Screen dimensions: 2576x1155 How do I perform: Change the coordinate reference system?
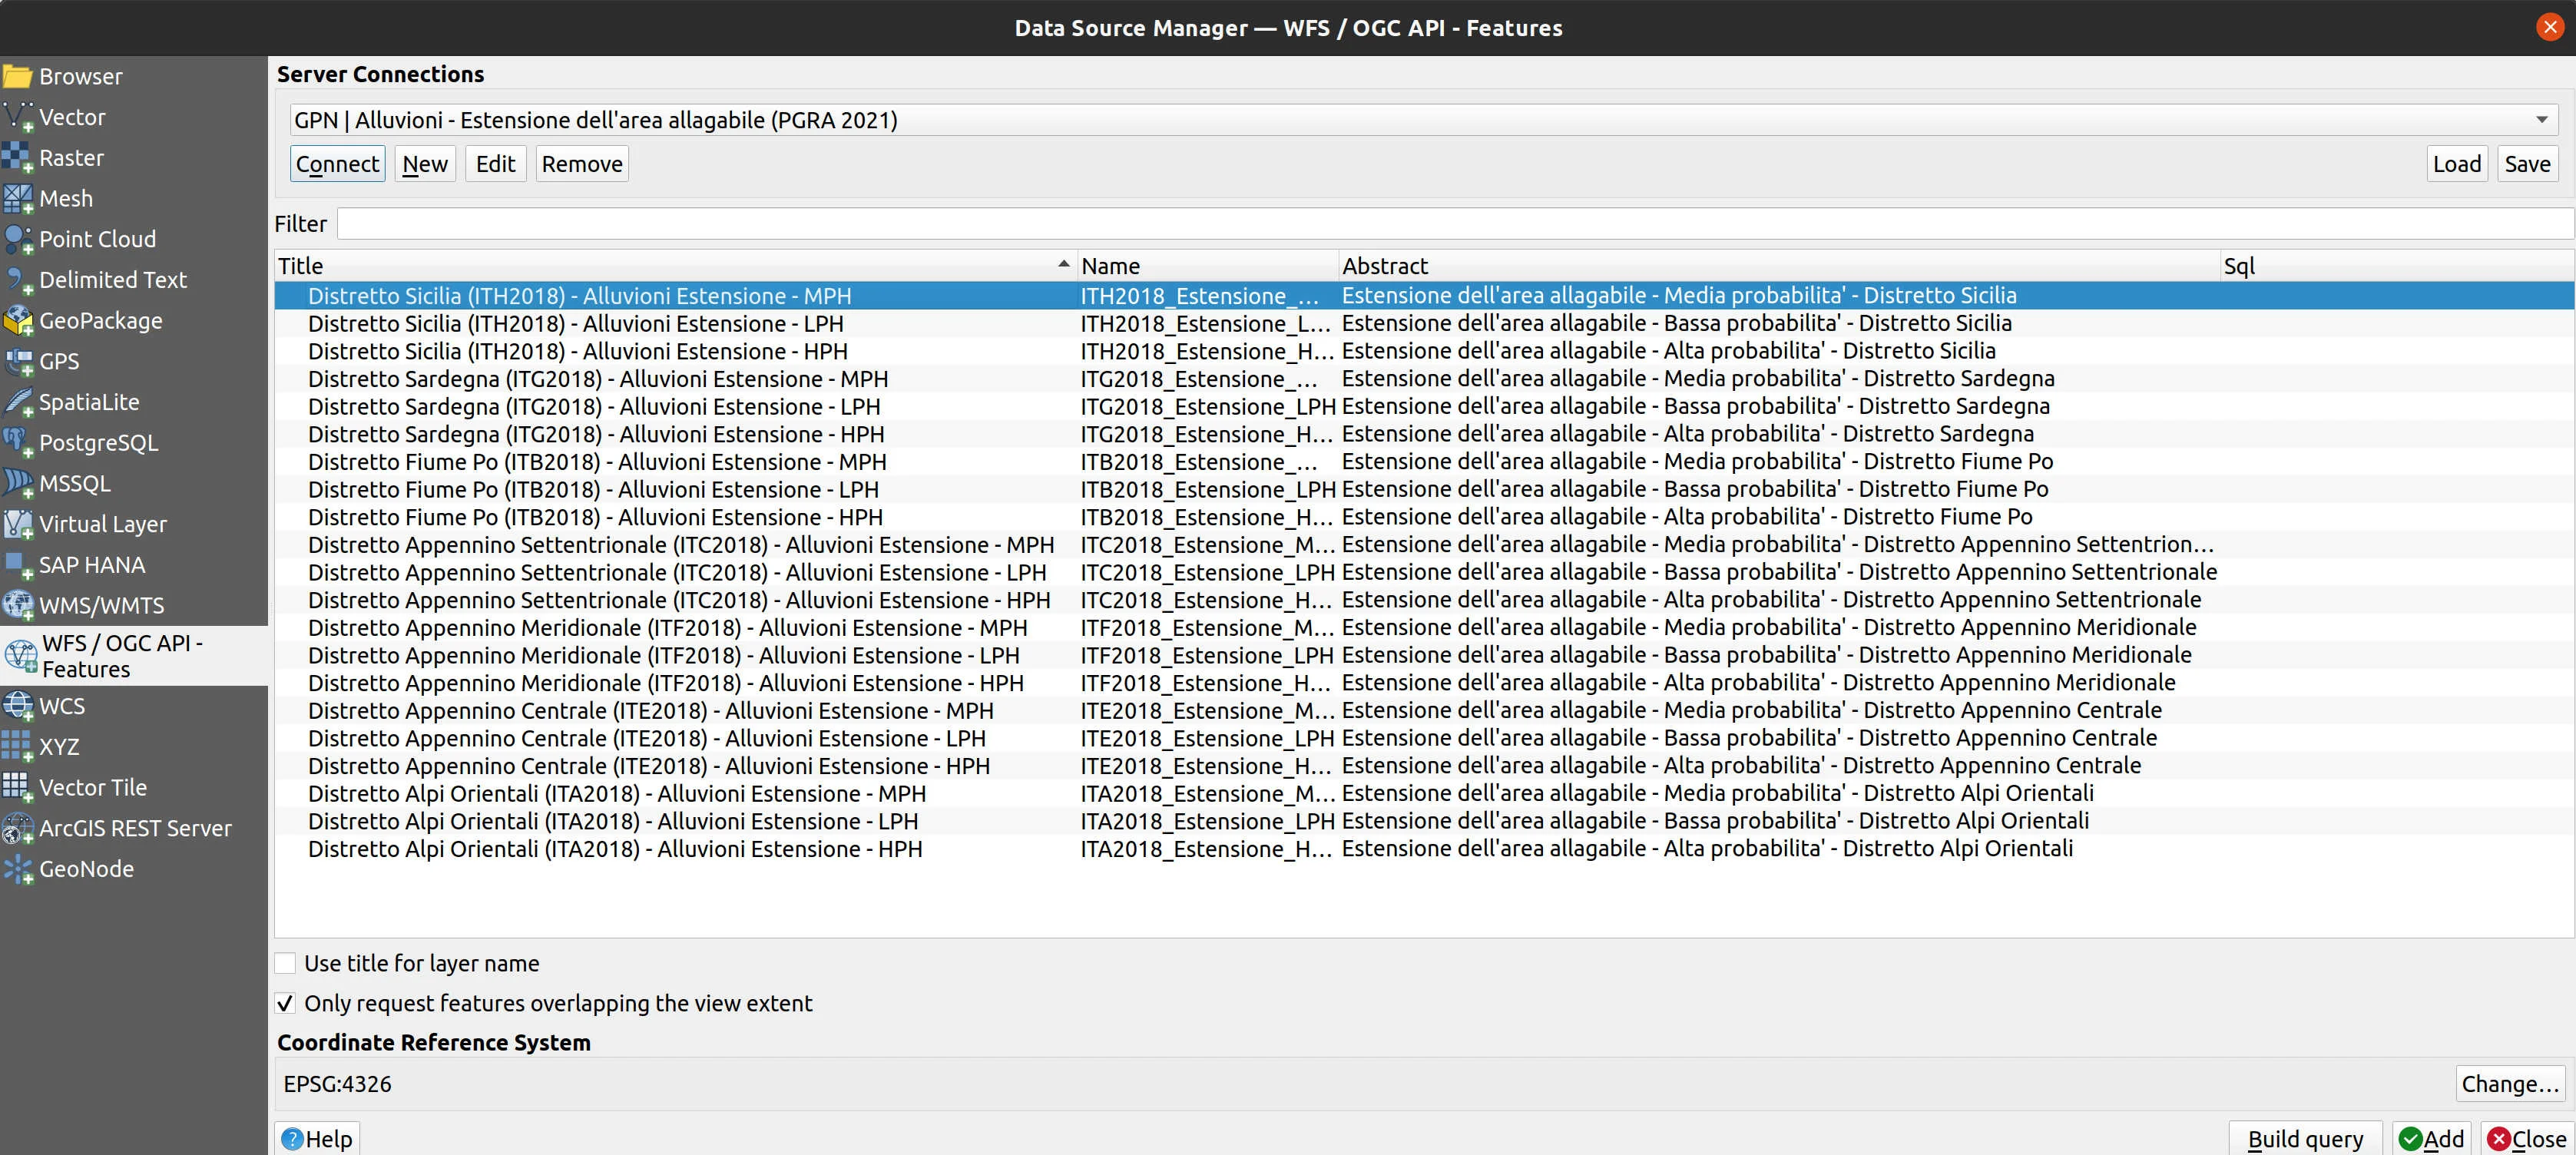(2510, 1084)
